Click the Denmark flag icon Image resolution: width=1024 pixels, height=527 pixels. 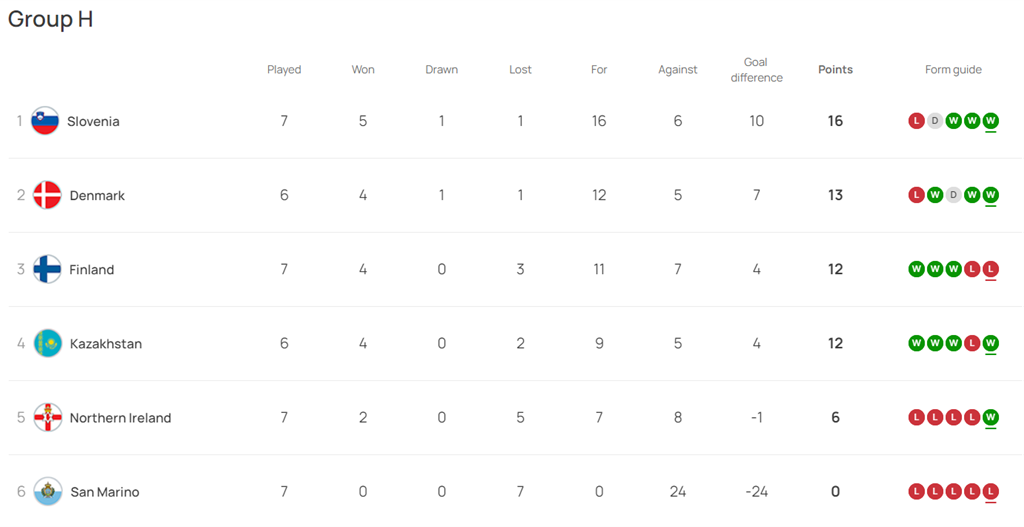coord(47,195)
